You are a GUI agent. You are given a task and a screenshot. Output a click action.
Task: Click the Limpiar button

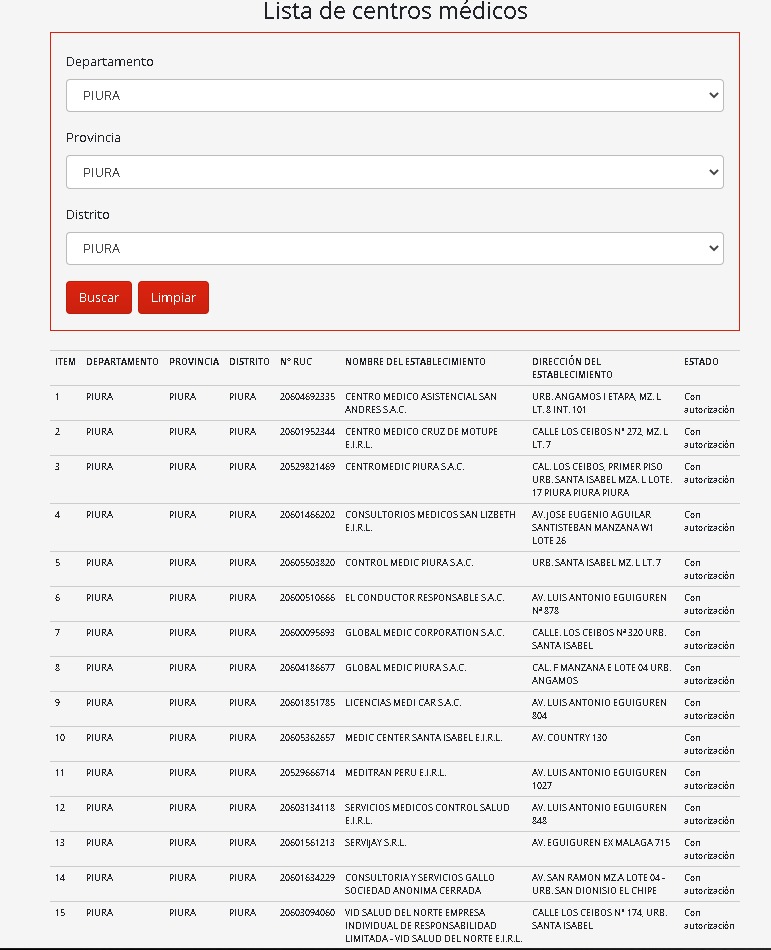[x=173, y=297]
